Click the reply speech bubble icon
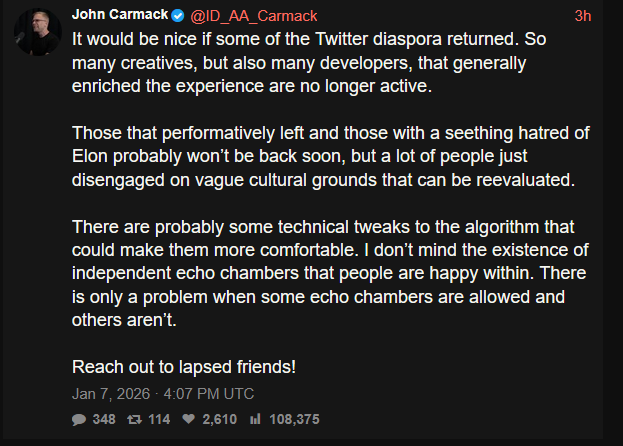 click(79, 419)
